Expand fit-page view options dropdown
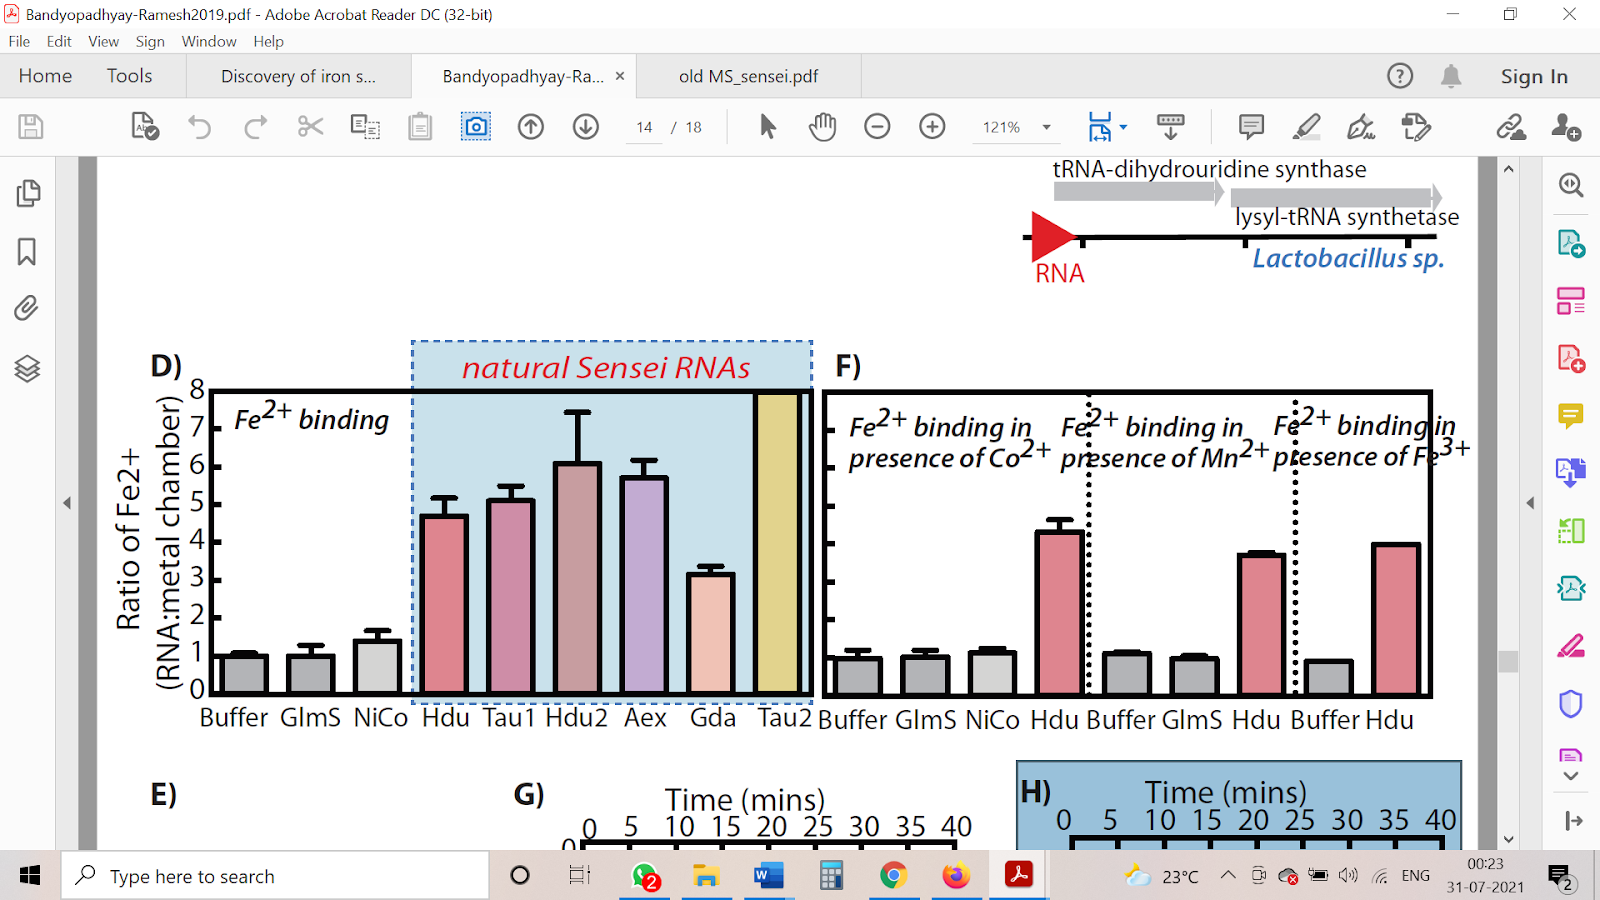The width and height of the screenshot is (1600, 900). [x=1124, y=127]
